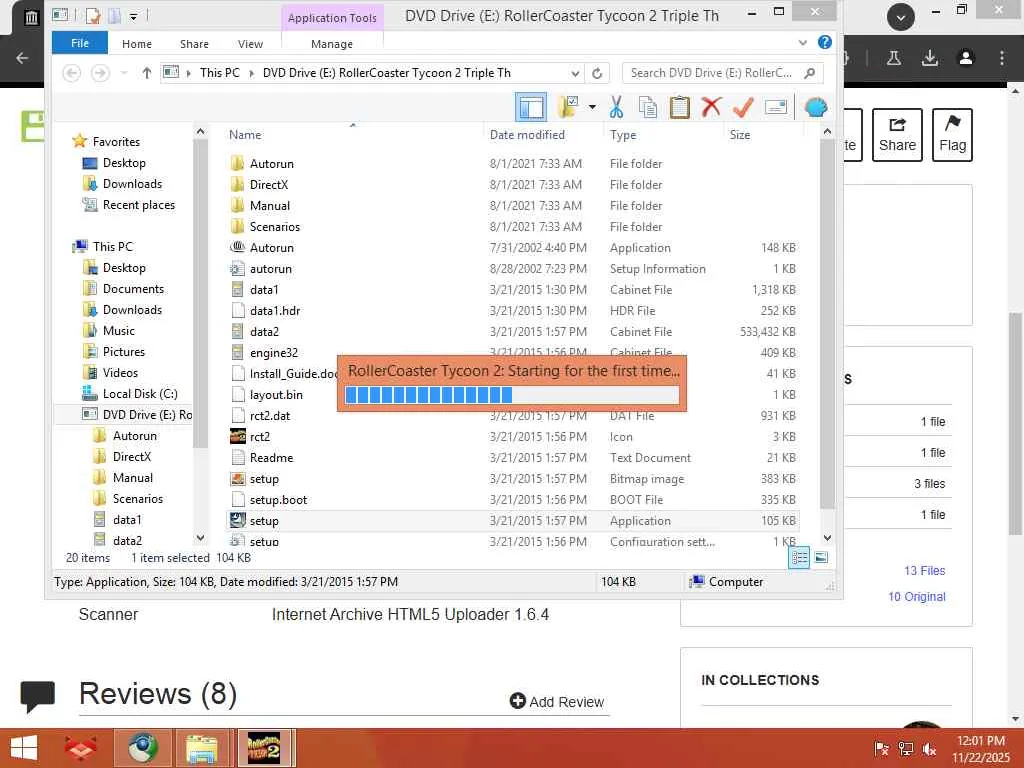The width and height of the screenshot is (1024, 768).
Task: Open the File ribbon tab
Action: point(80,43)
